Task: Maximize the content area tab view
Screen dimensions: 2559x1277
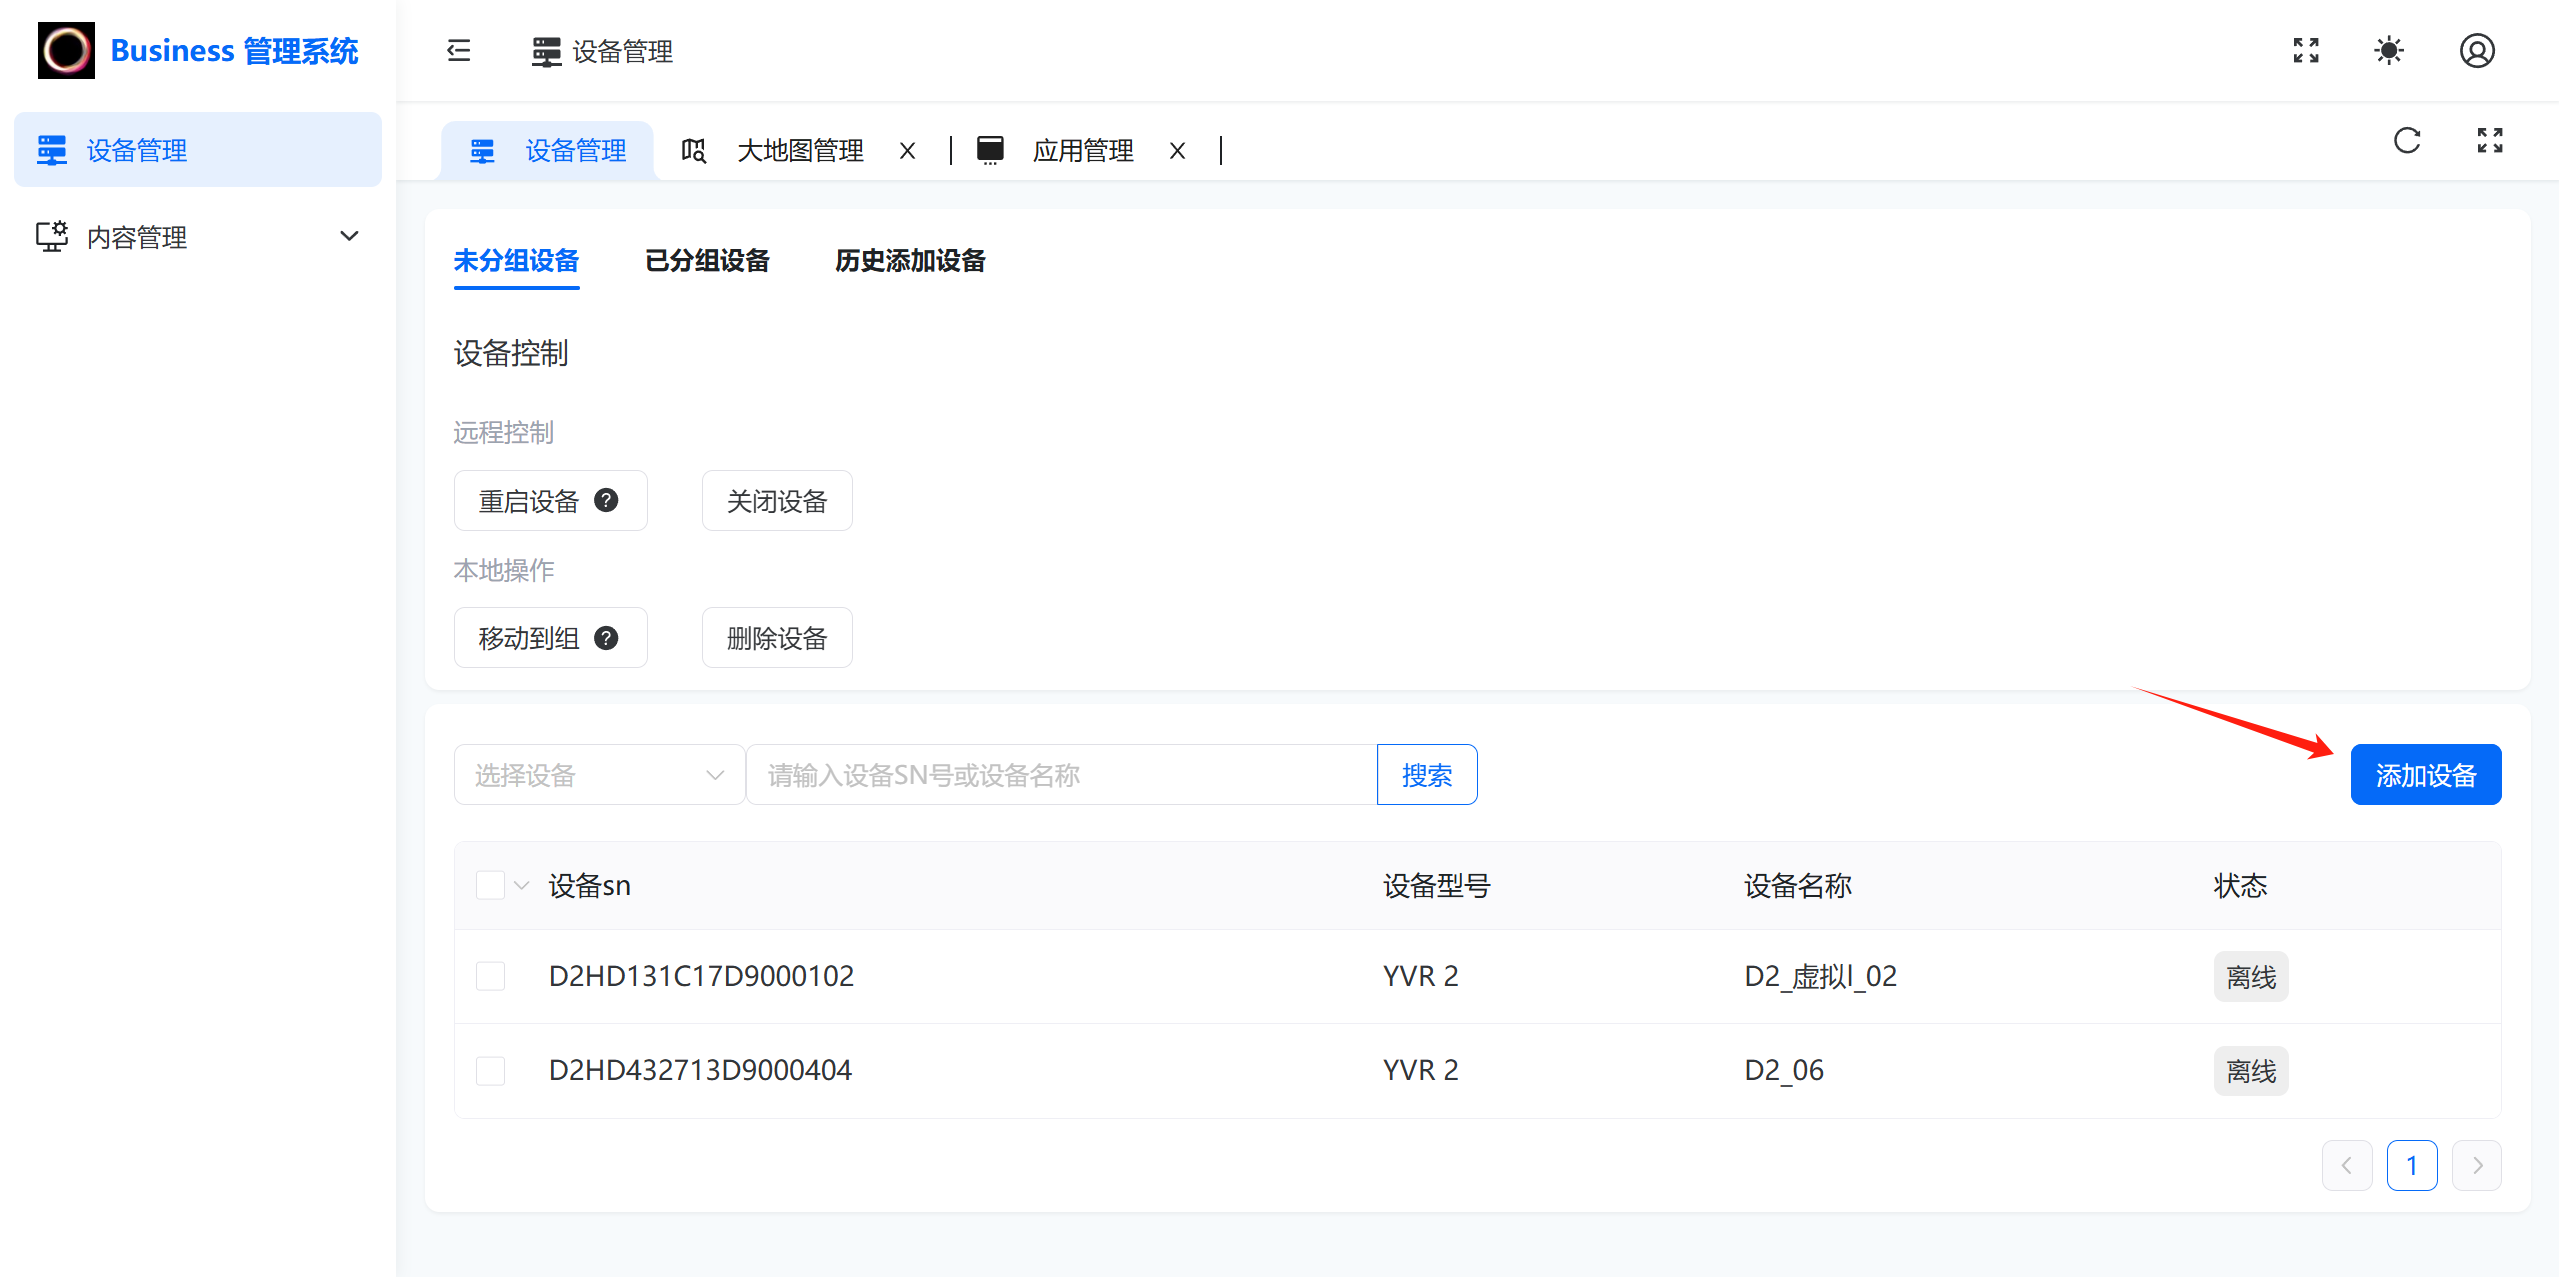Action: (x=2489, y=141)
